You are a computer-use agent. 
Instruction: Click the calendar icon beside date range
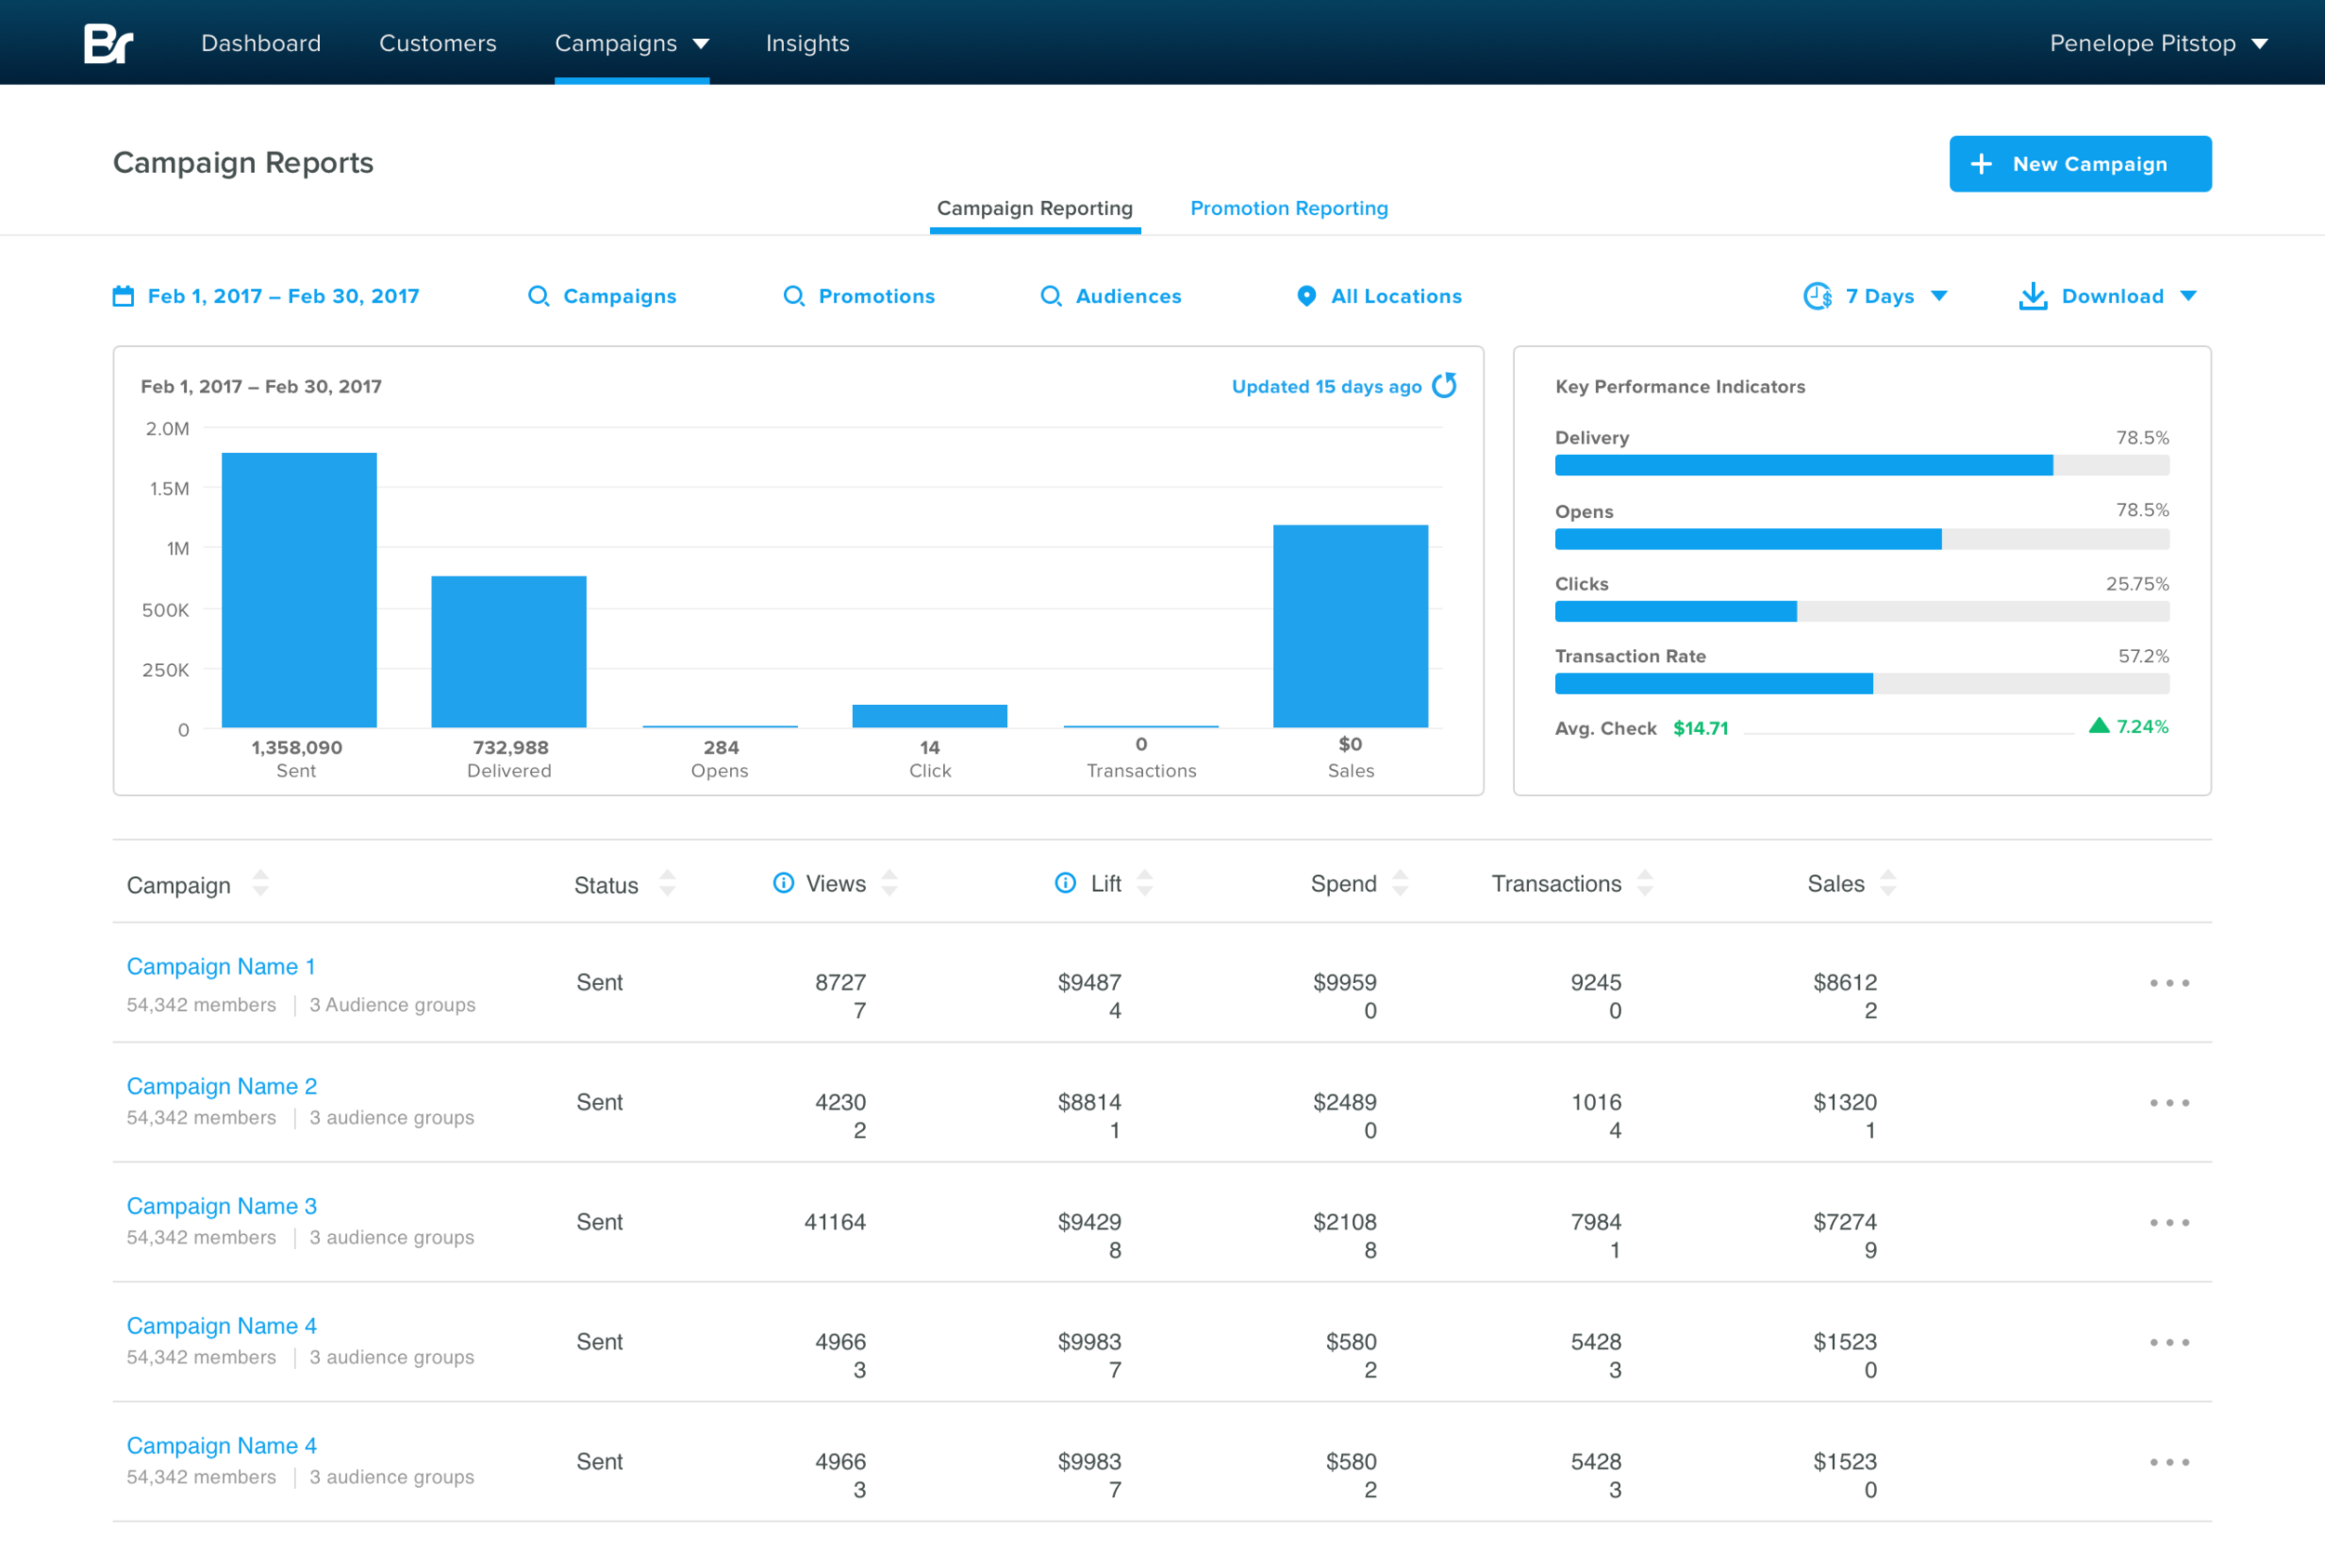tap(123, 296)
